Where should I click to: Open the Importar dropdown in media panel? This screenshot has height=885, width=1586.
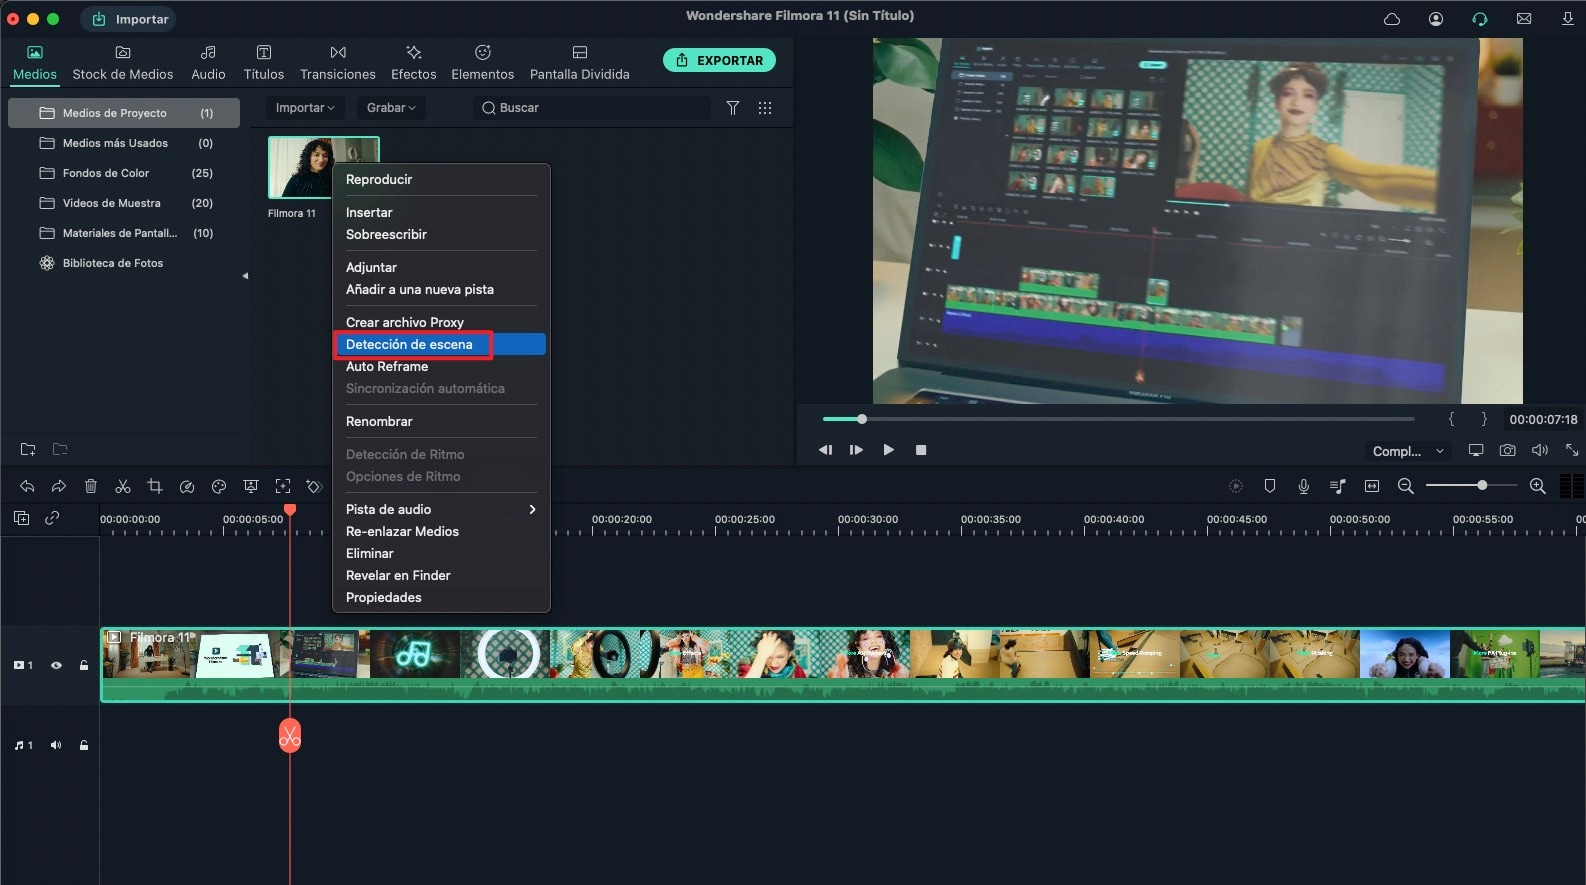pyautogui.click(x=305, y=108)
